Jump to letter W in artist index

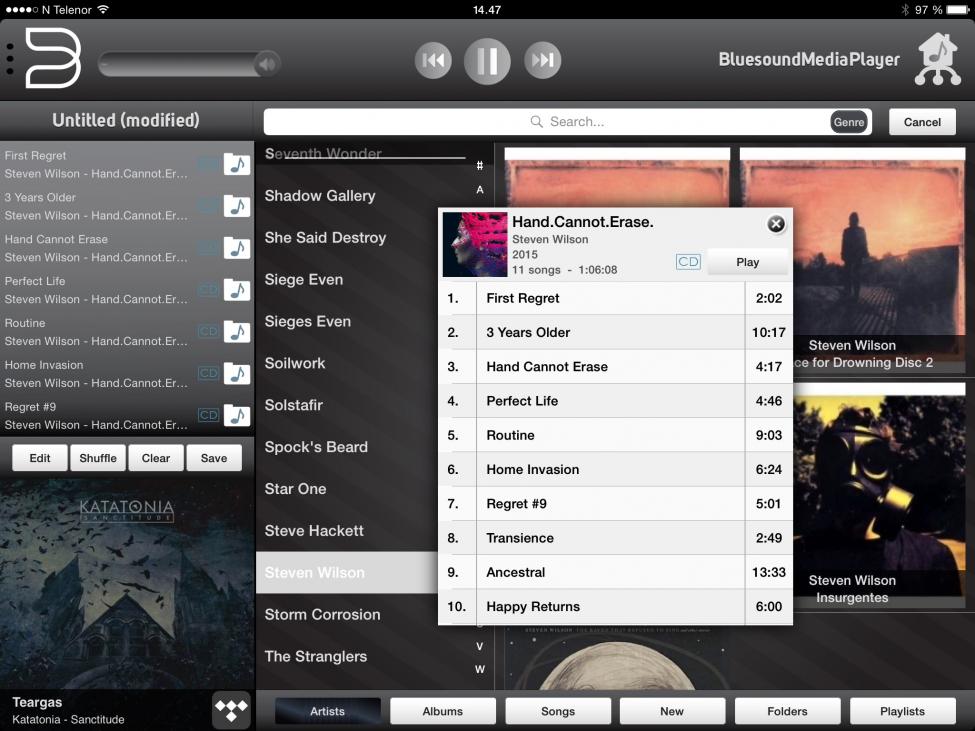pos(479,669)
